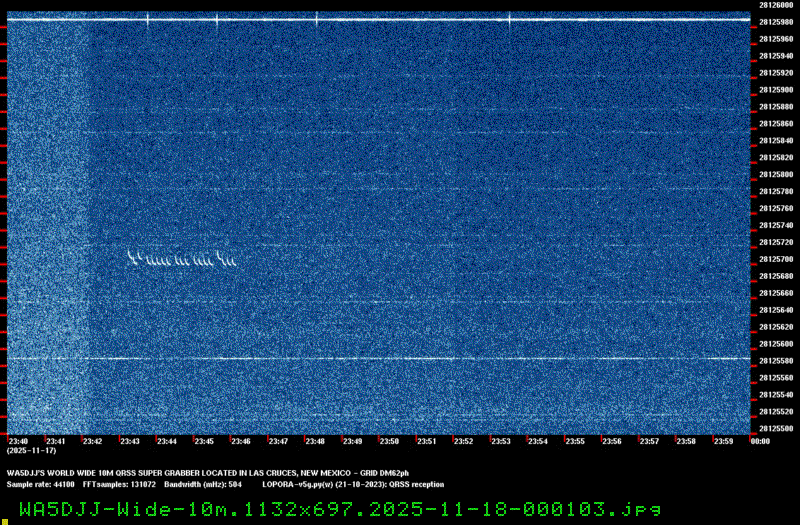This screenshot has height=525, width=800.
Task: Click the bright carrier line at 28125980
Action: click(379, 20)
